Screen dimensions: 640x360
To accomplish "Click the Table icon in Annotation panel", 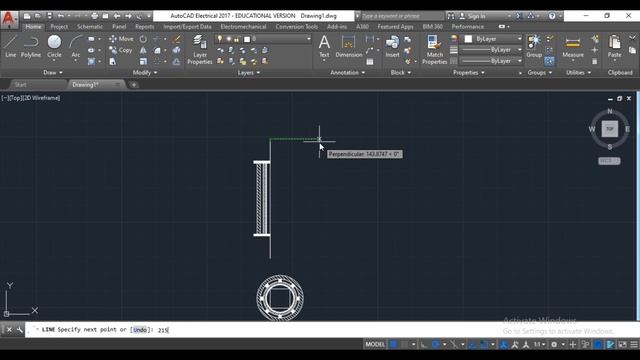I will (370, 62).
